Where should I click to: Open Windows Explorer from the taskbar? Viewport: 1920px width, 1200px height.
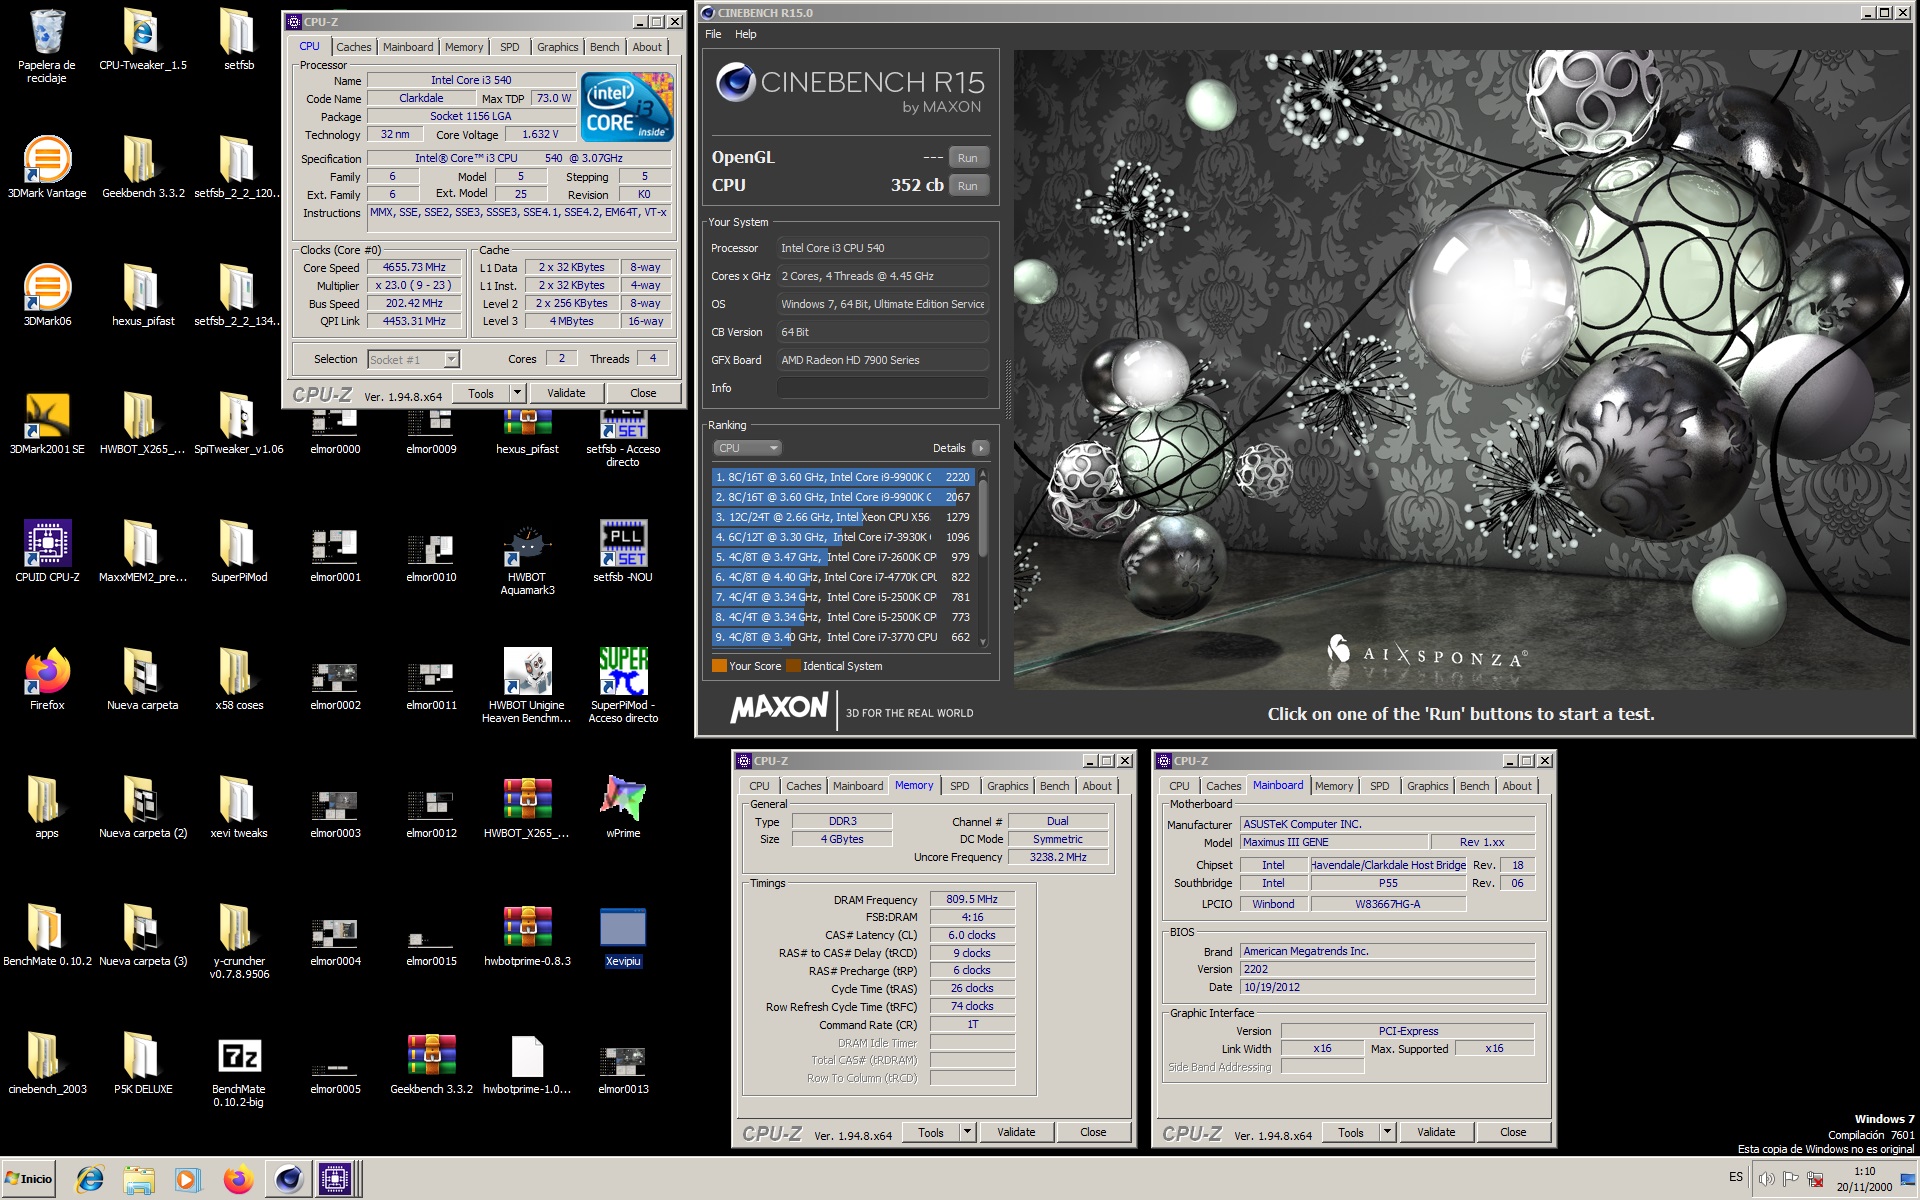[139, 1180]
